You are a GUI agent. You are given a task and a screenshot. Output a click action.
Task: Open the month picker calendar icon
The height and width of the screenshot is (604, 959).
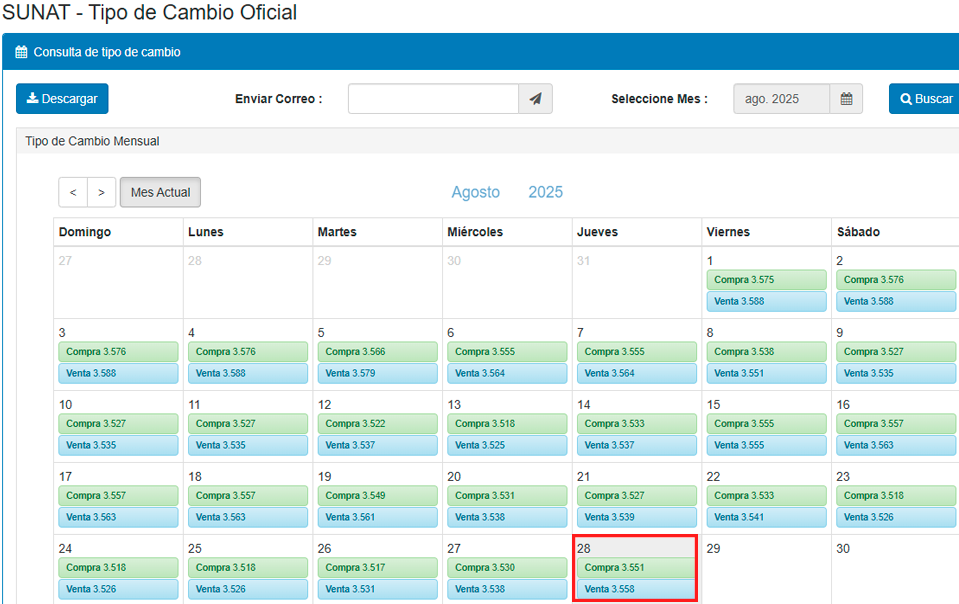[x=846, y=98]
